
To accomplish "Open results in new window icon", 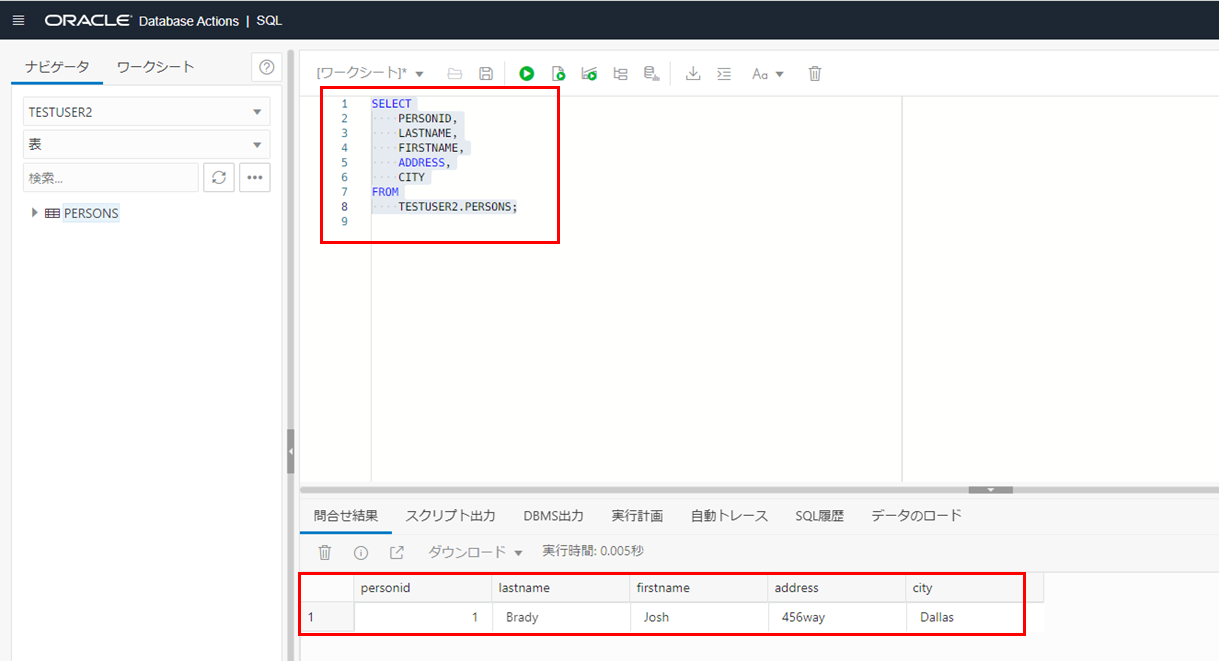I will (397, 552).
